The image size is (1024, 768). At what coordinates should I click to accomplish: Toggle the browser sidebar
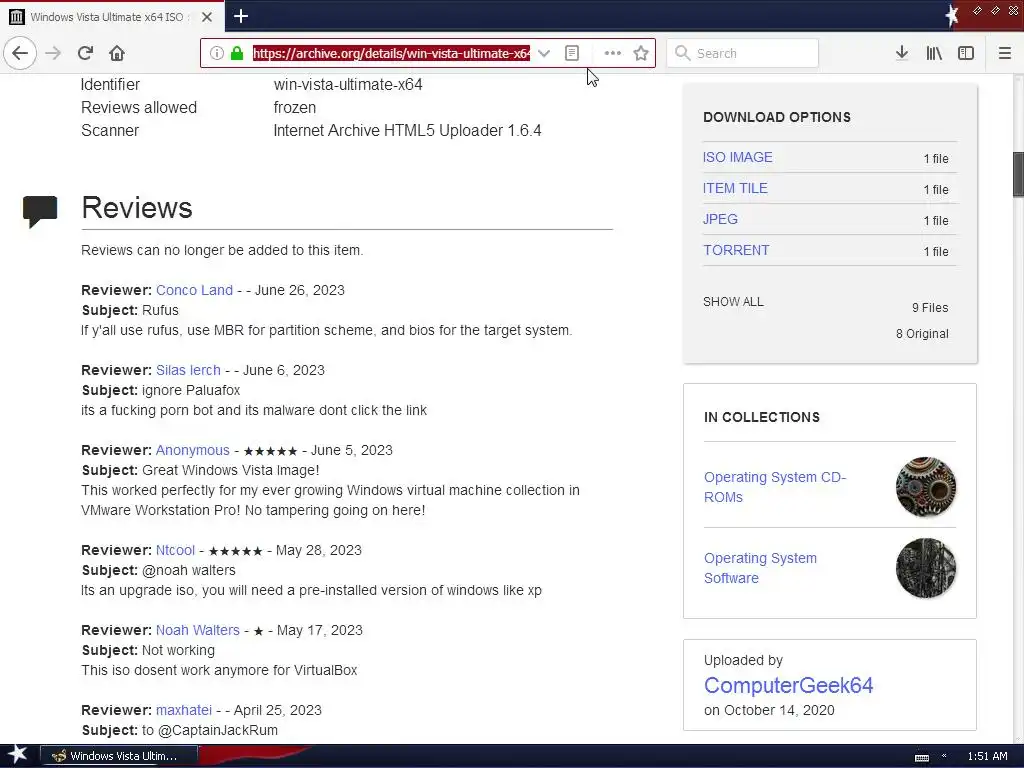pyautogui.click(x=966, y=53)
